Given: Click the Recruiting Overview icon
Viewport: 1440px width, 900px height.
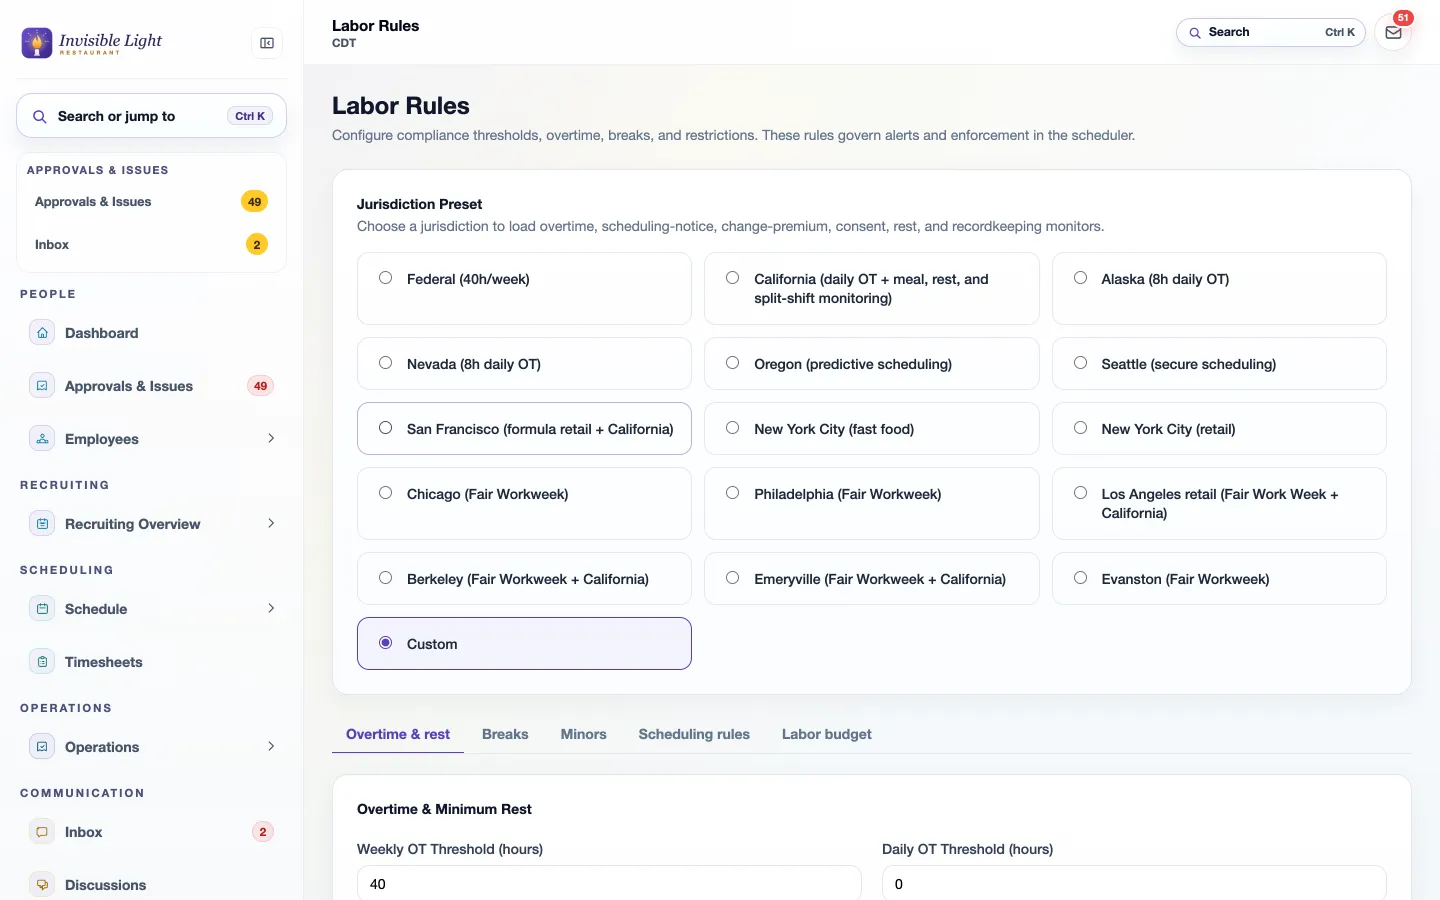Looking at the screenshot, I should pyautogui.click(x=42, y=524).
